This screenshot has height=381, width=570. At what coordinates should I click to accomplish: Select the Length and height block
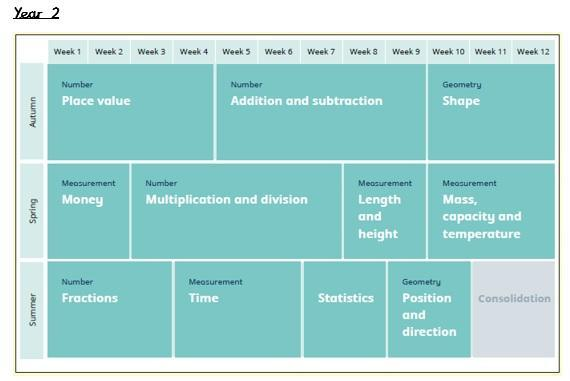pos(385,211)
